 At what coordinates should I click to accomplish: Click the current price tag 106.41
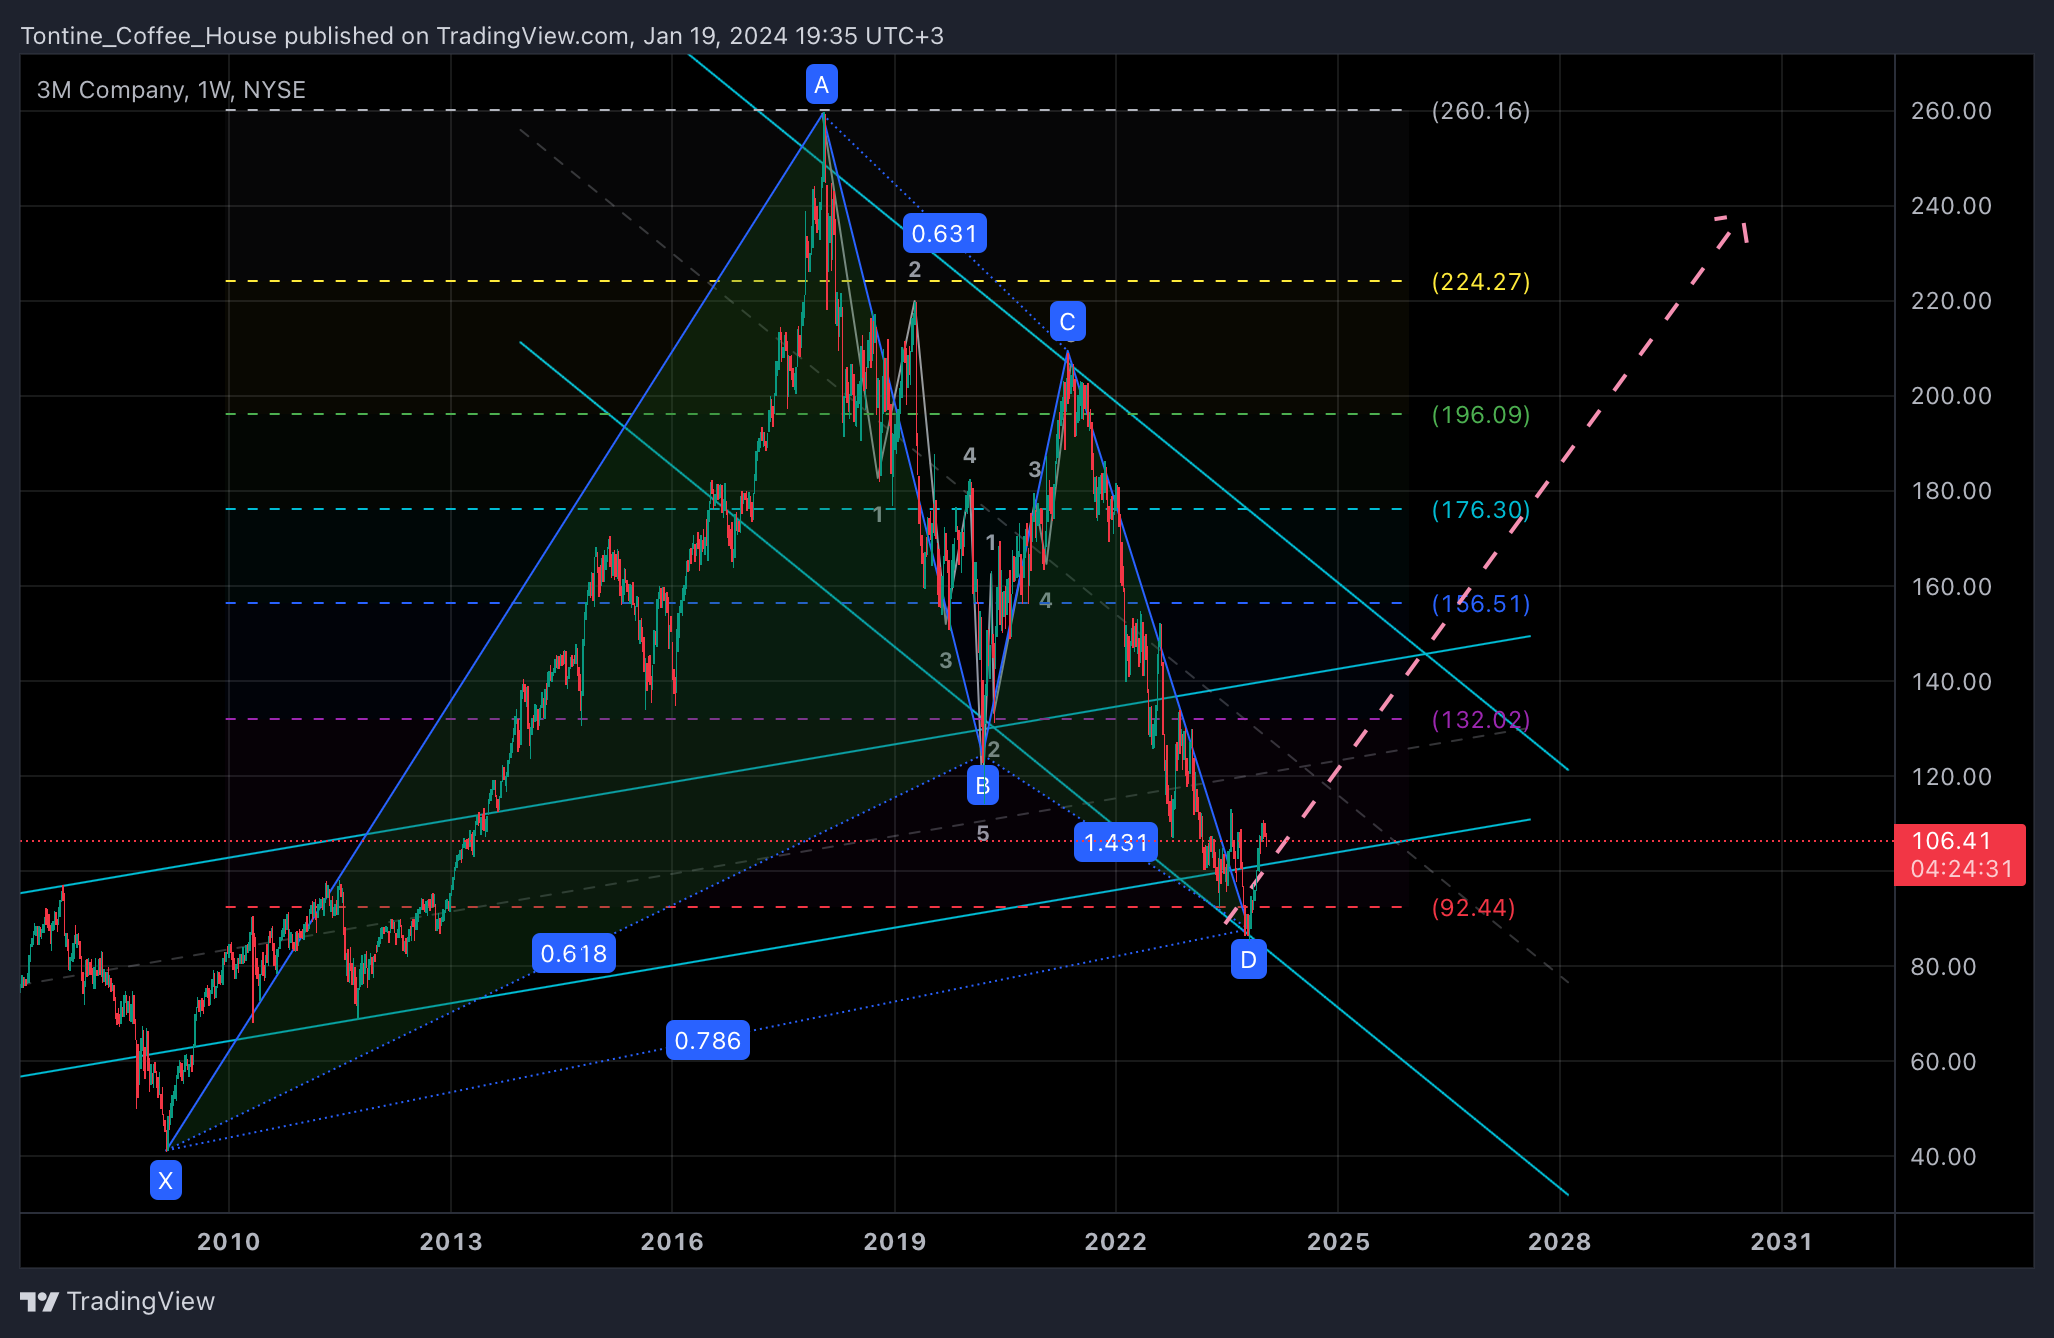point(1951,841)
